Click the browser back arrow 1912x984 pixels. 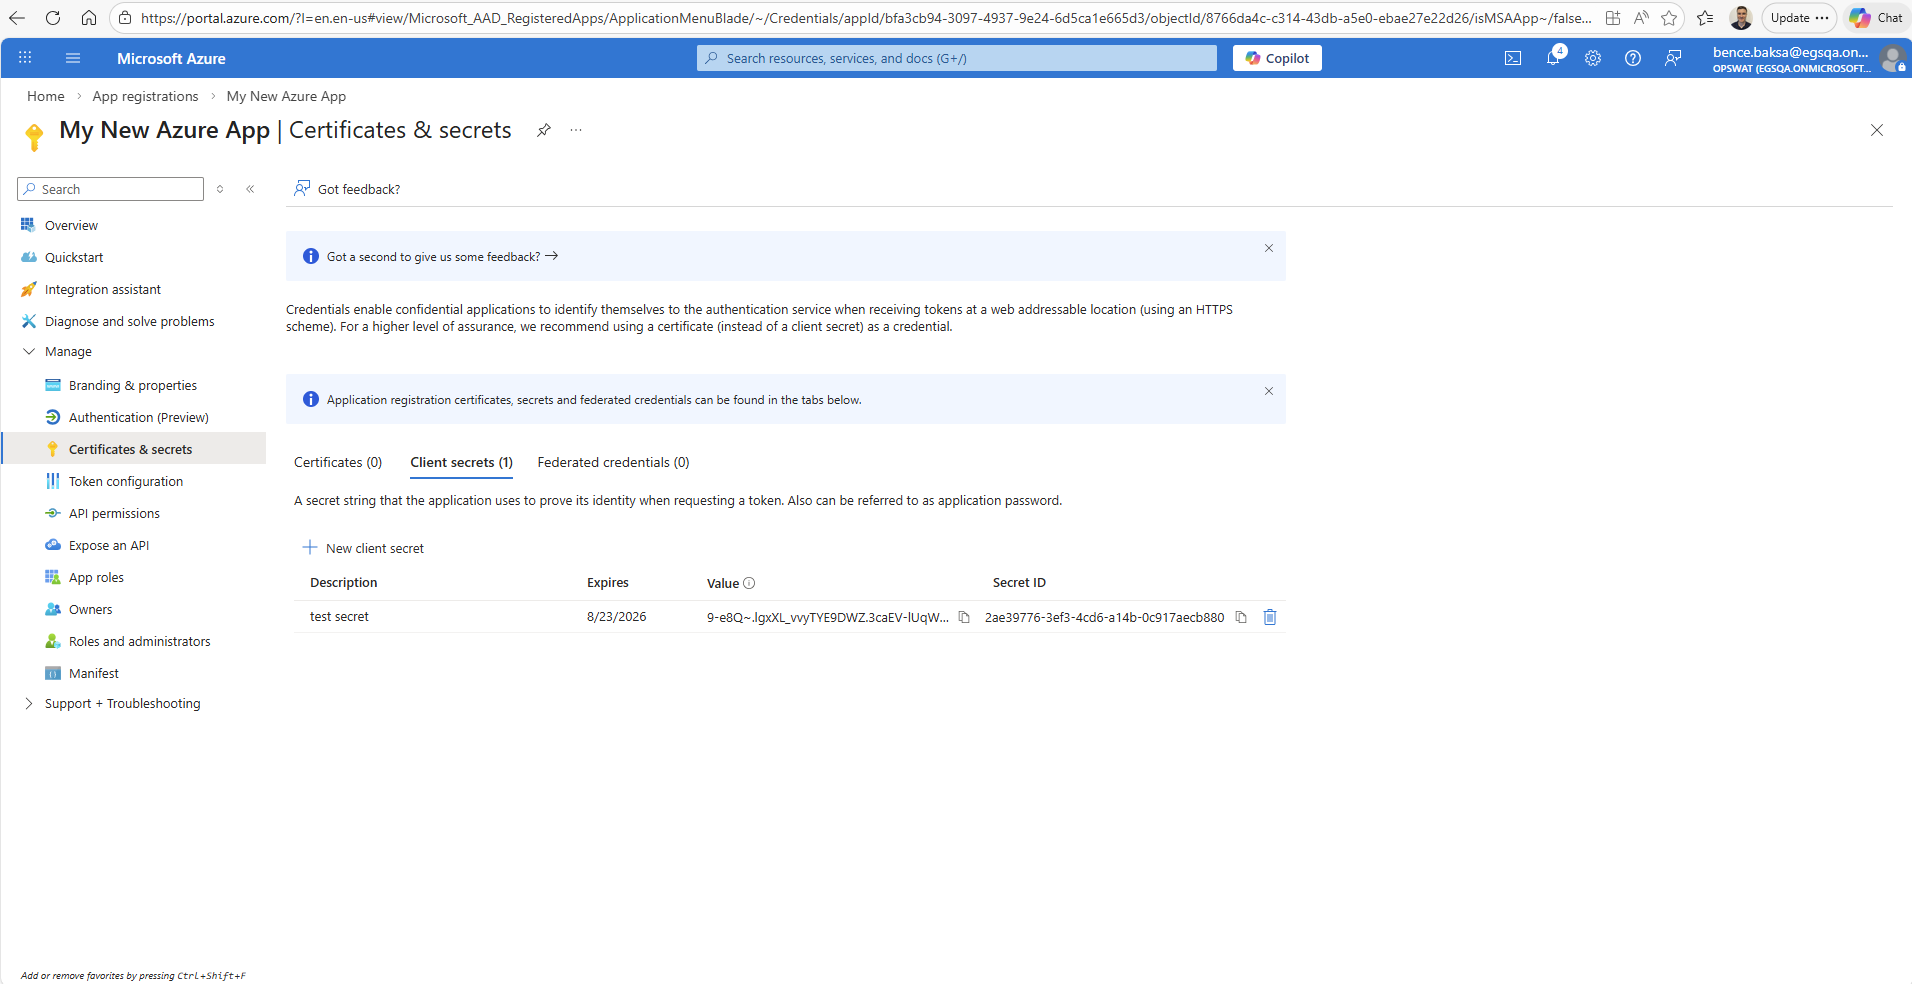click(17, 18)
